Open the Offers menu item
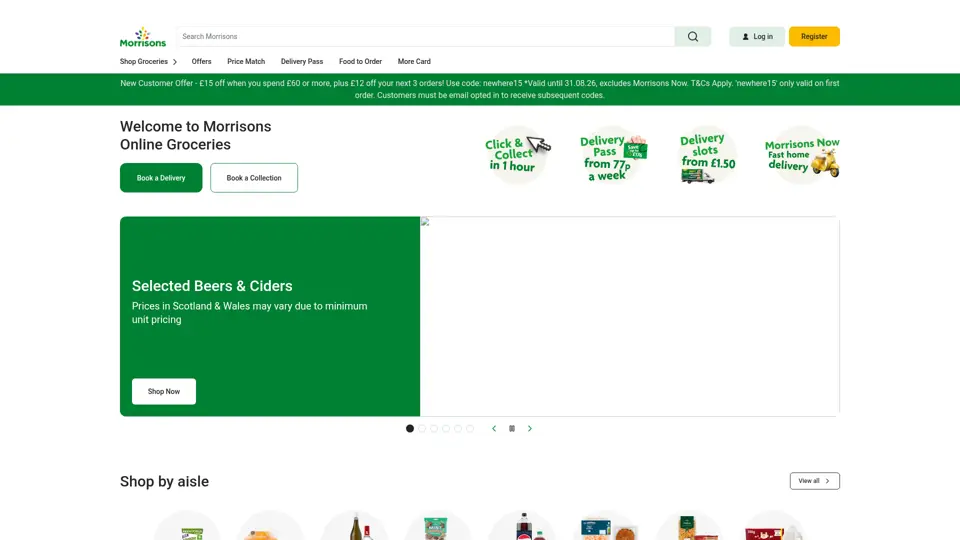The image size is (960, 540). pos(201,62)
